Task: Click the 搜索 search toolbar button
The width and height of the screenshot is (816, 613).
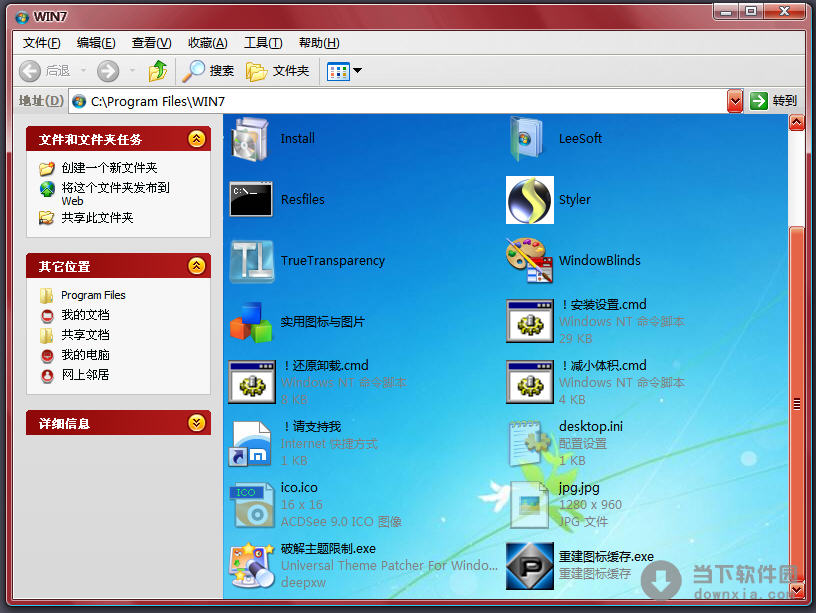Action: (209, 71)
